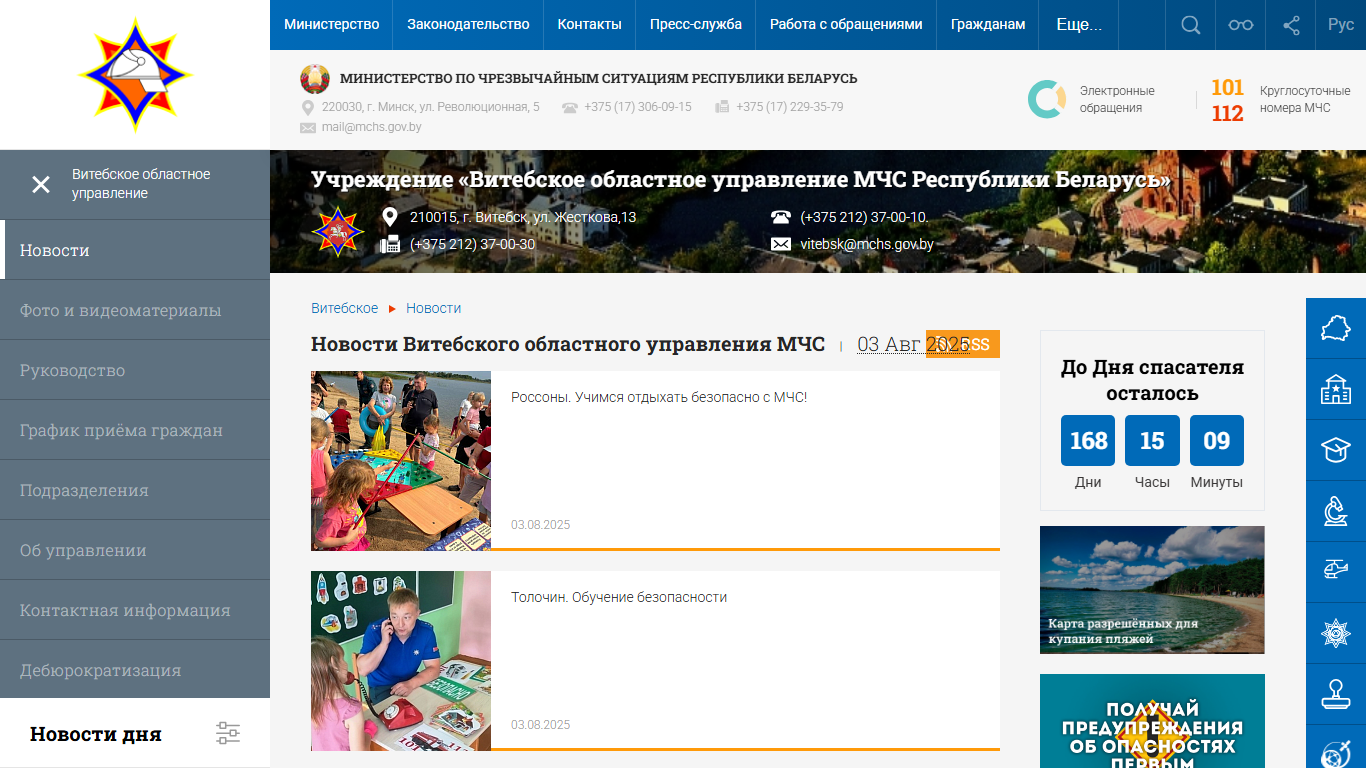Open Работа с обращениями menu

[x=846, y=25]
